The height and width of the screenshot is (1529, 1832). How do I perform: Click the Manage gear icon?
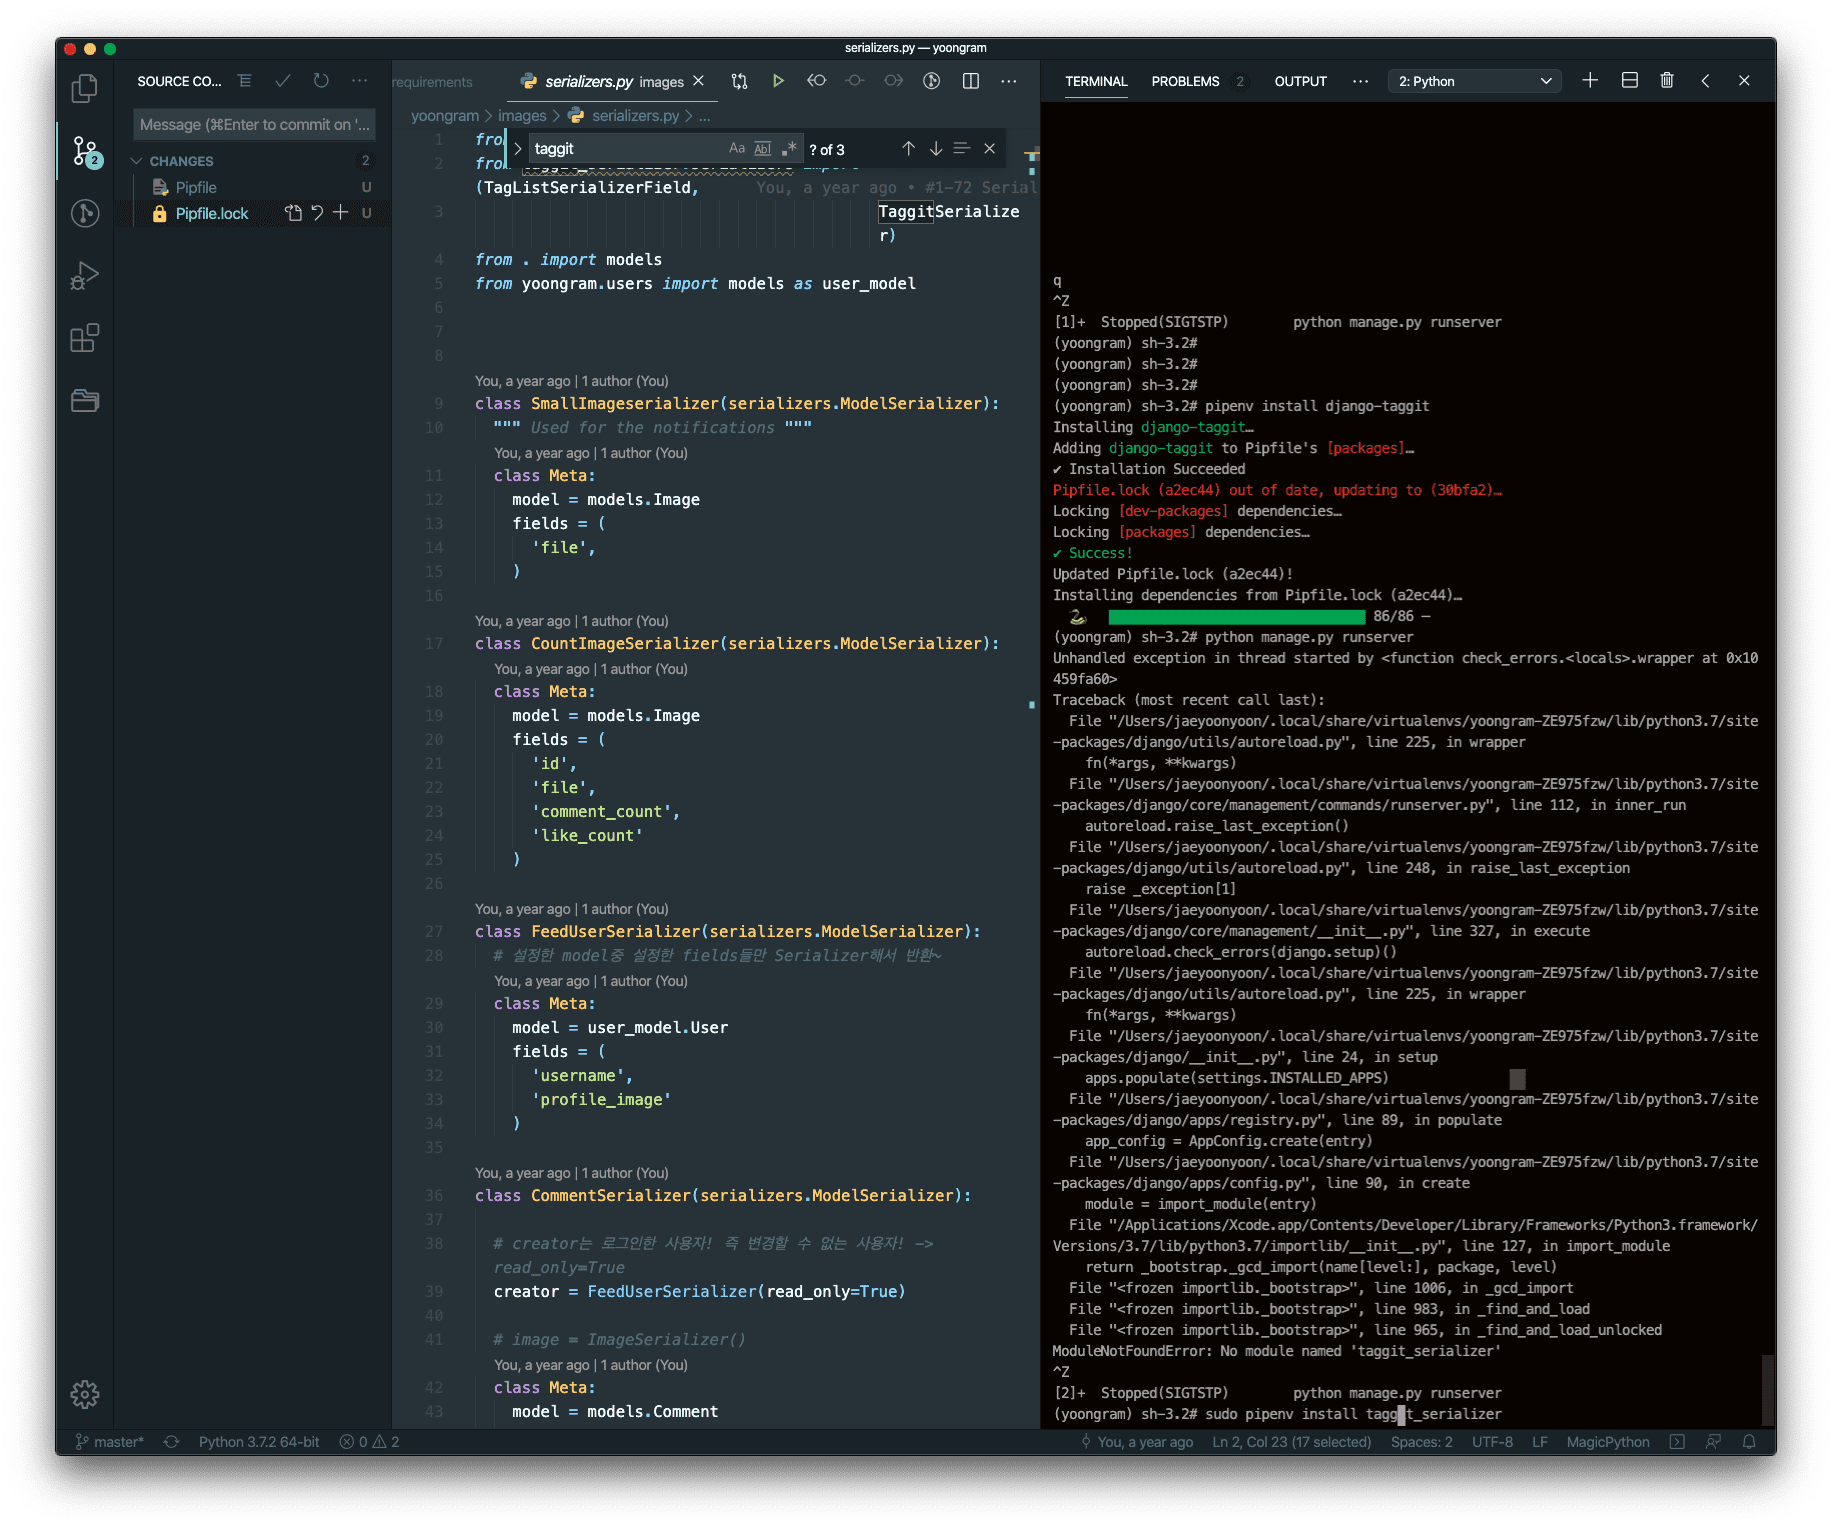pos(85,1394)
